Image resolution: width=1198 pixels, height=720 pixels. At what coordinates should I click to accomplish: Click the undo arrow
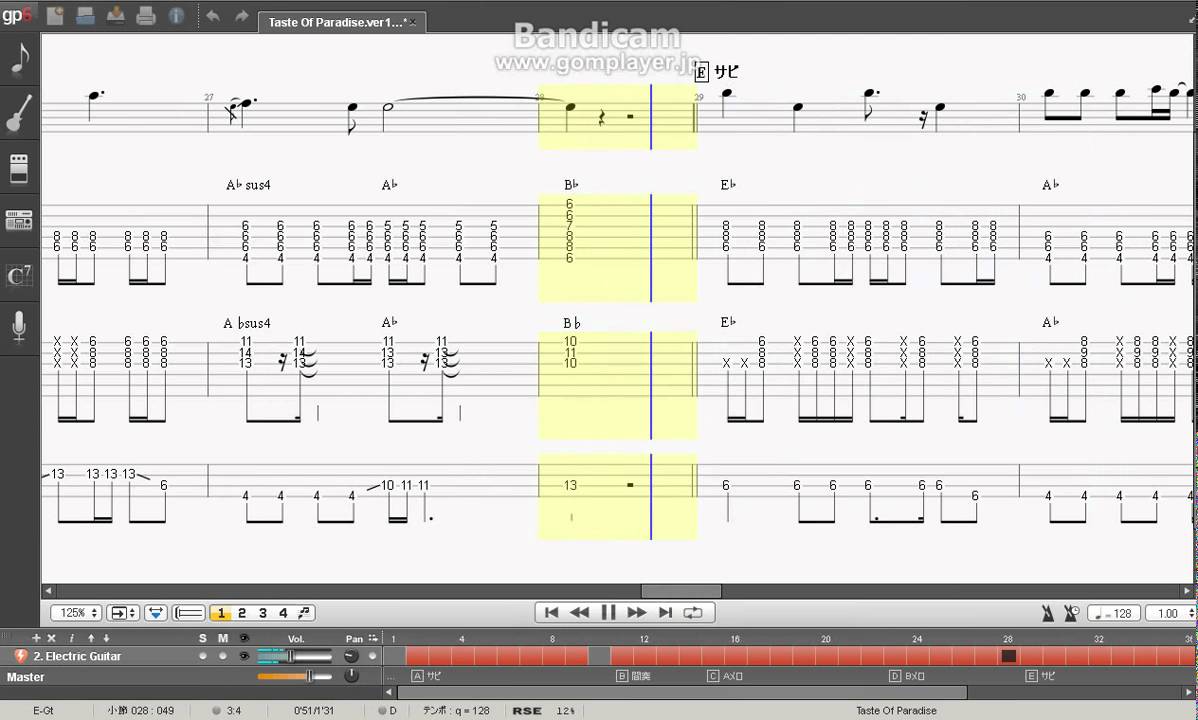[212, 16]
